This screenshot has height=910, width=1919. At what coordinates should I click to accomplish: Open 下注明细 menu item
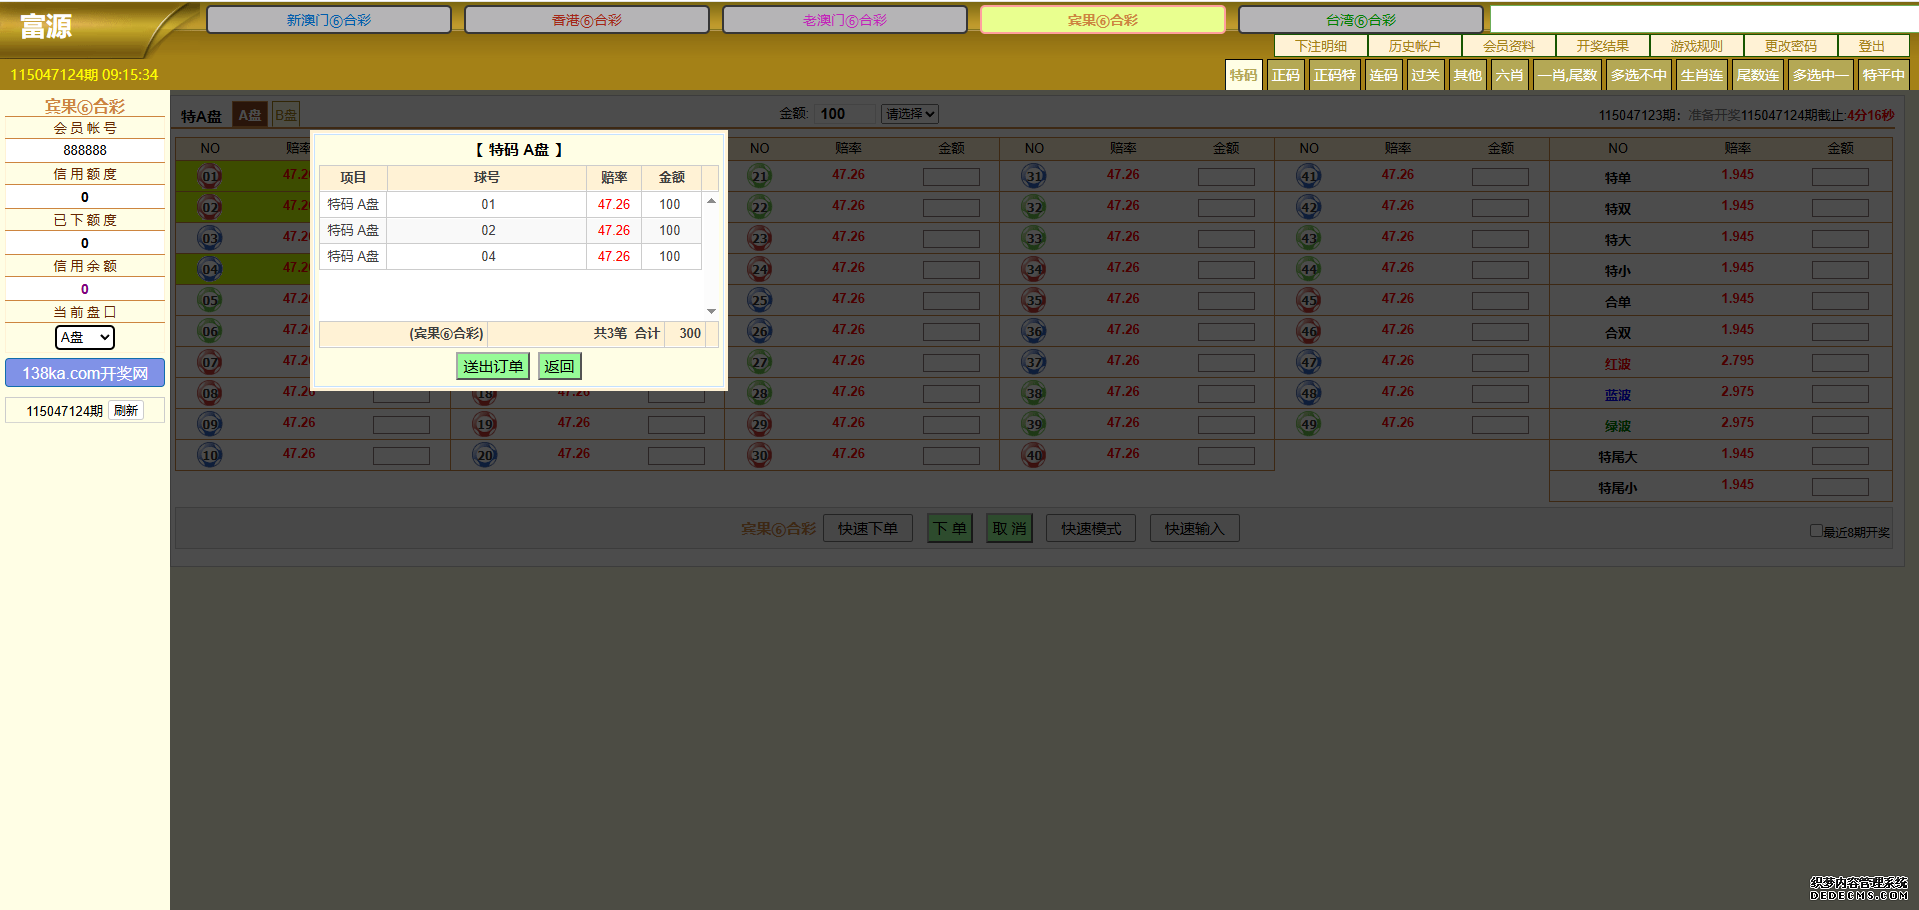click(x=1321, y=46)
